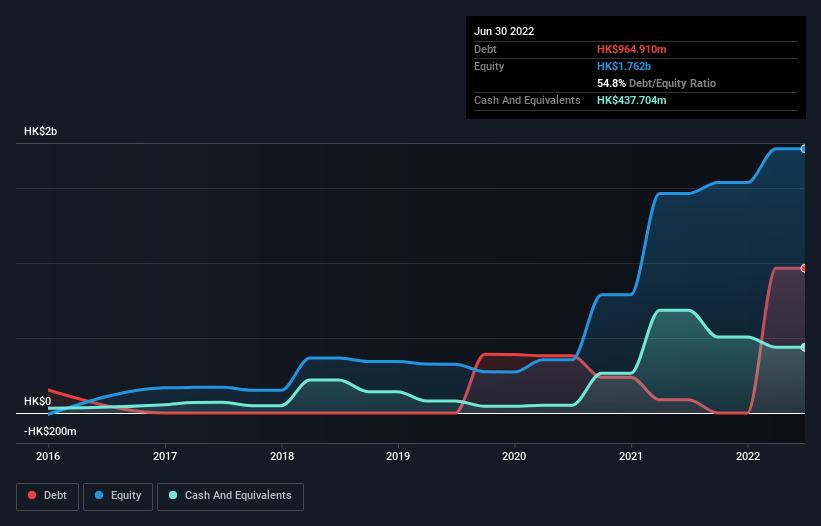Click the Debt row label in tooltip
Viewport: 821px width, 526px height.
(485, 49)
